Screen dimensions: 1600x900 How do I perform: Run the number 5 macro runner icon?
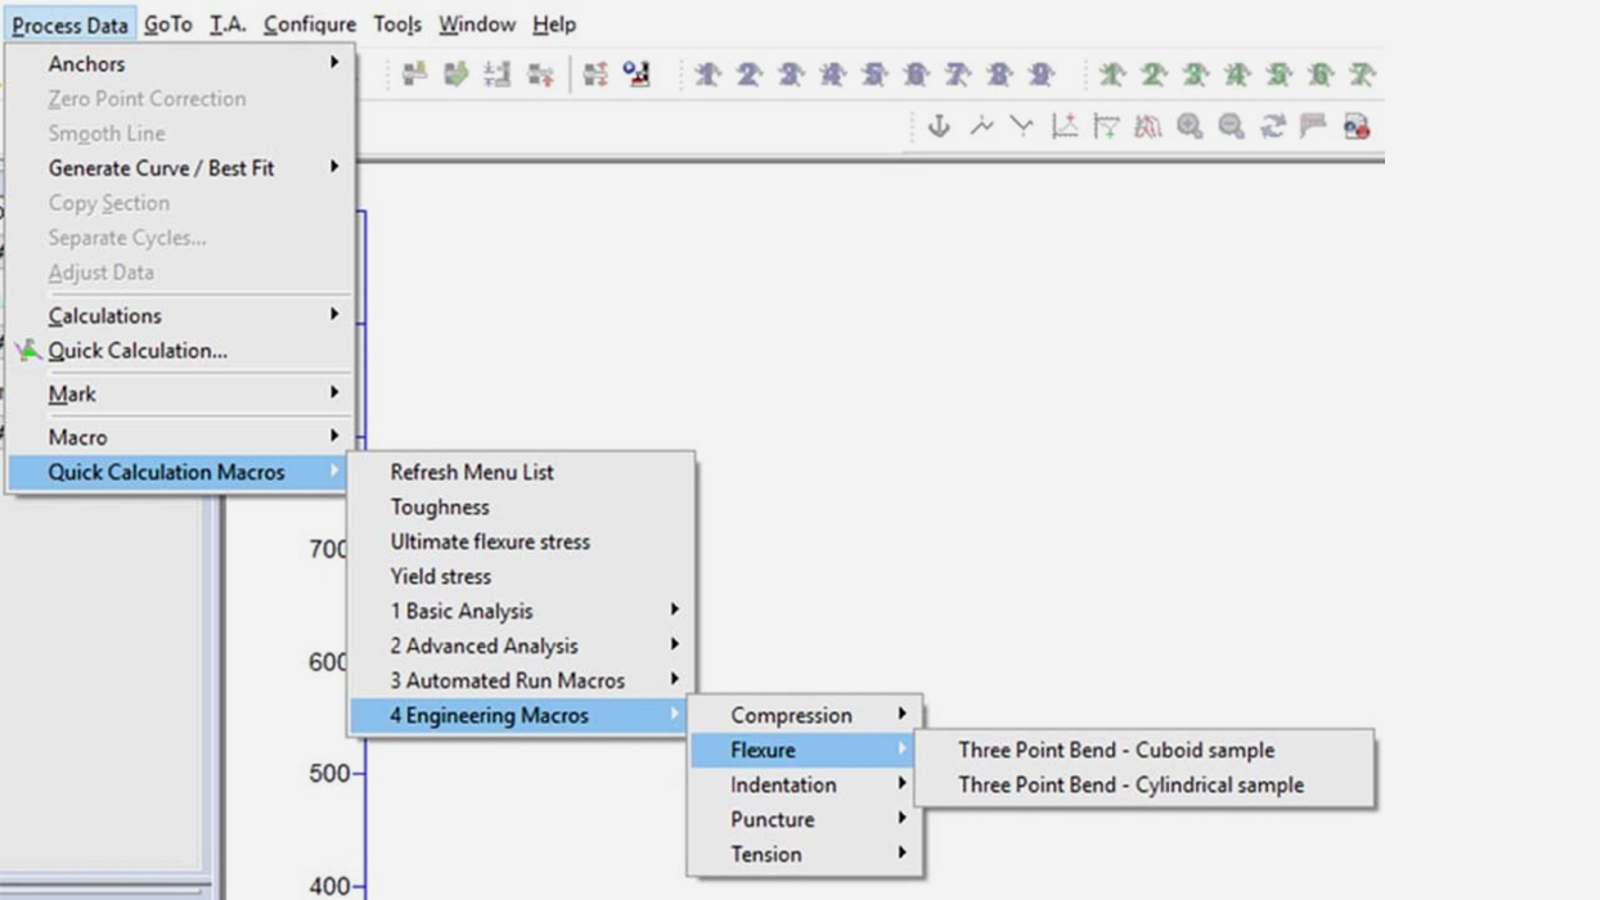coord(874,74)
